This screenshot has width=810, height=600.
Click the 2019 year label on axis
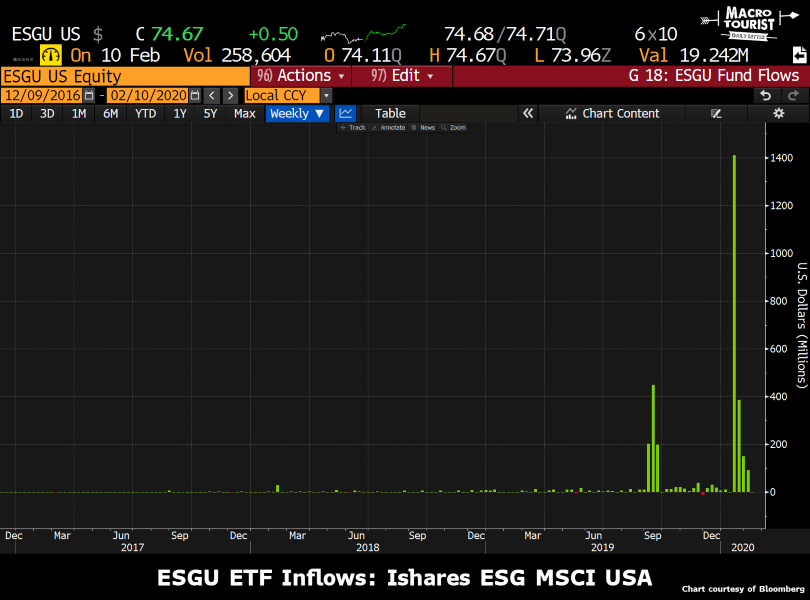[602, 547]
